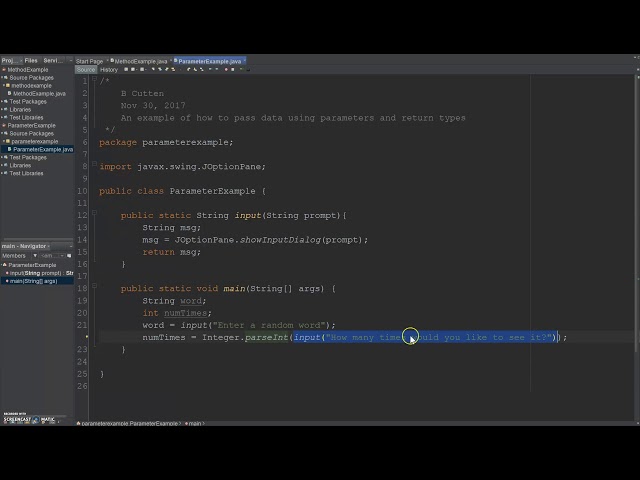Click the word 'JOptionPane' in the import line
The width and height of the screenshot is (640, 480).
point(231,167)
